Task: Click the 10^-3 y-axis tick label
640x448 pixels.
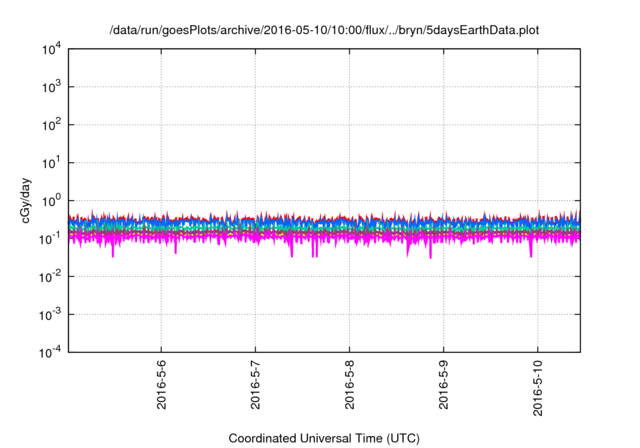Action: pyautogui.click(x=50, y=315)
